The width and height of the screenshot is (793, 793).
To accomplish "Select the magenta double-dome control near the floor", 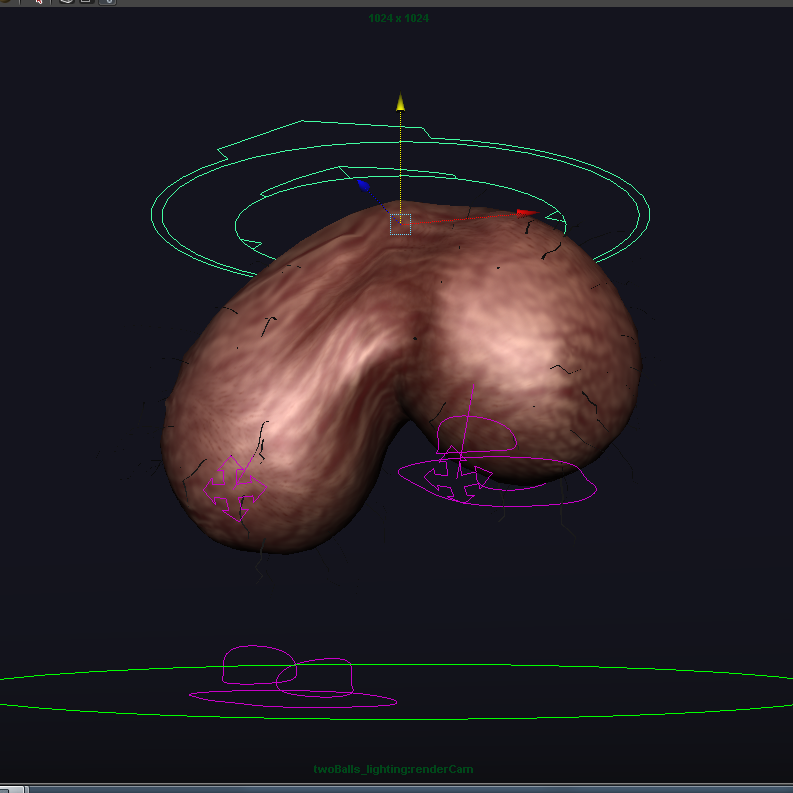I will pyautogui.click(x=293, y=676).
